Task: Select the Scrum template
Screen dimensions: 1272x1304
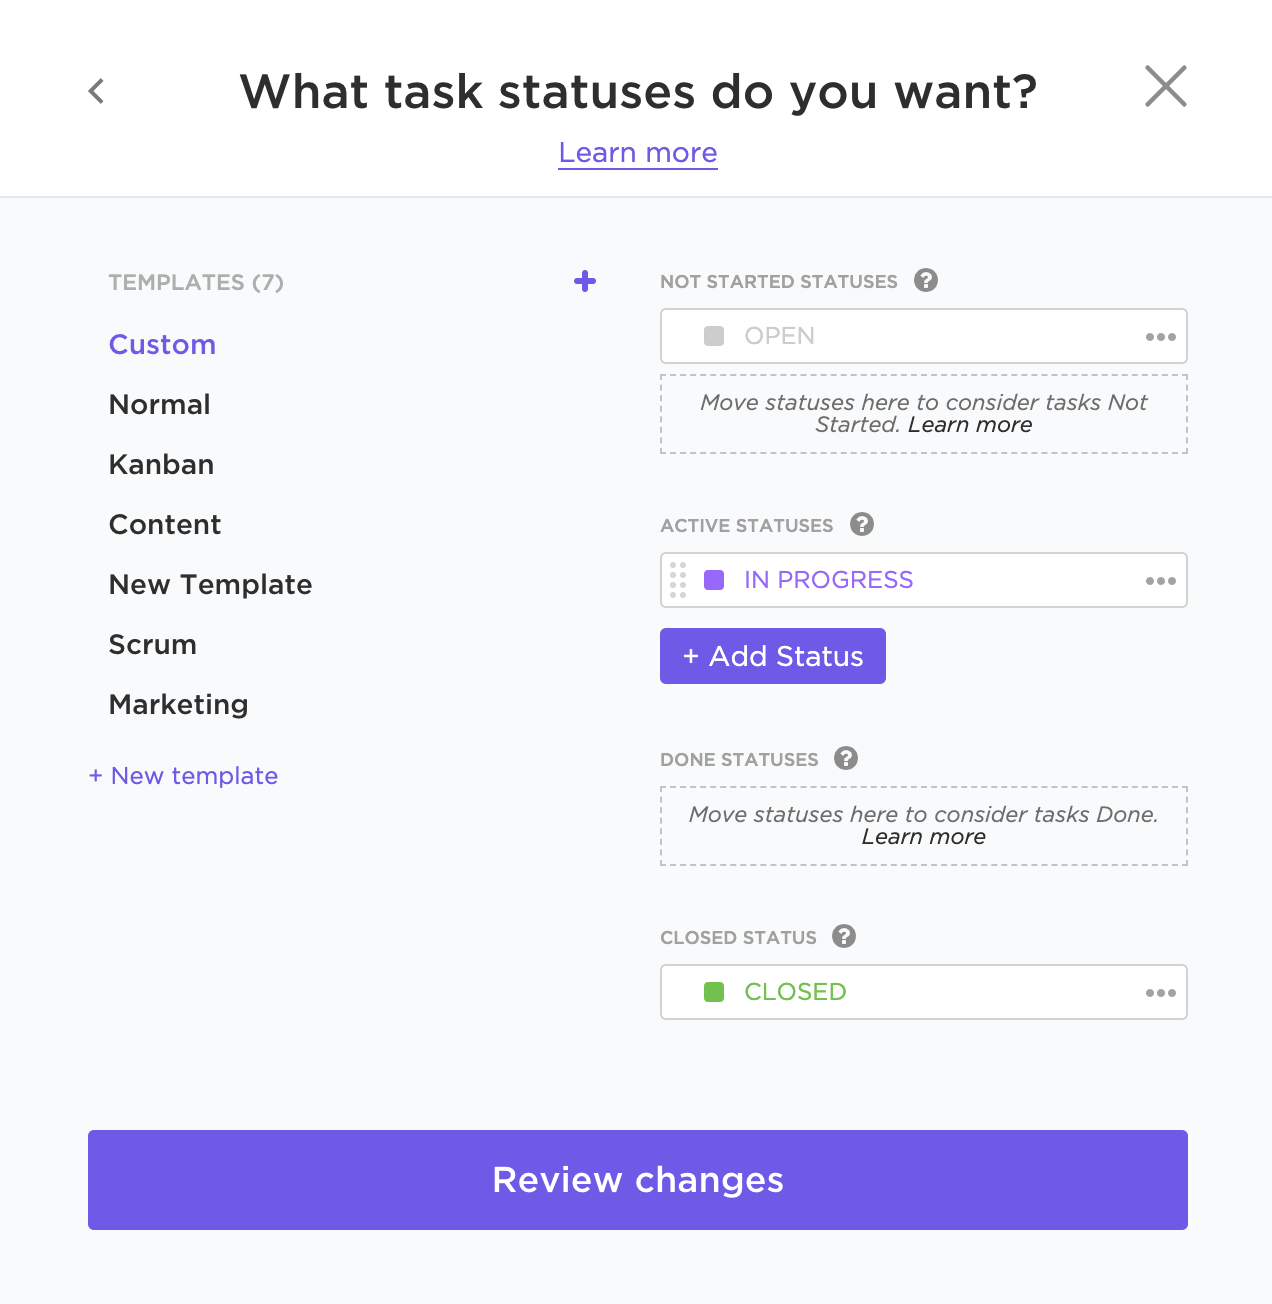Action: [152, 644]
